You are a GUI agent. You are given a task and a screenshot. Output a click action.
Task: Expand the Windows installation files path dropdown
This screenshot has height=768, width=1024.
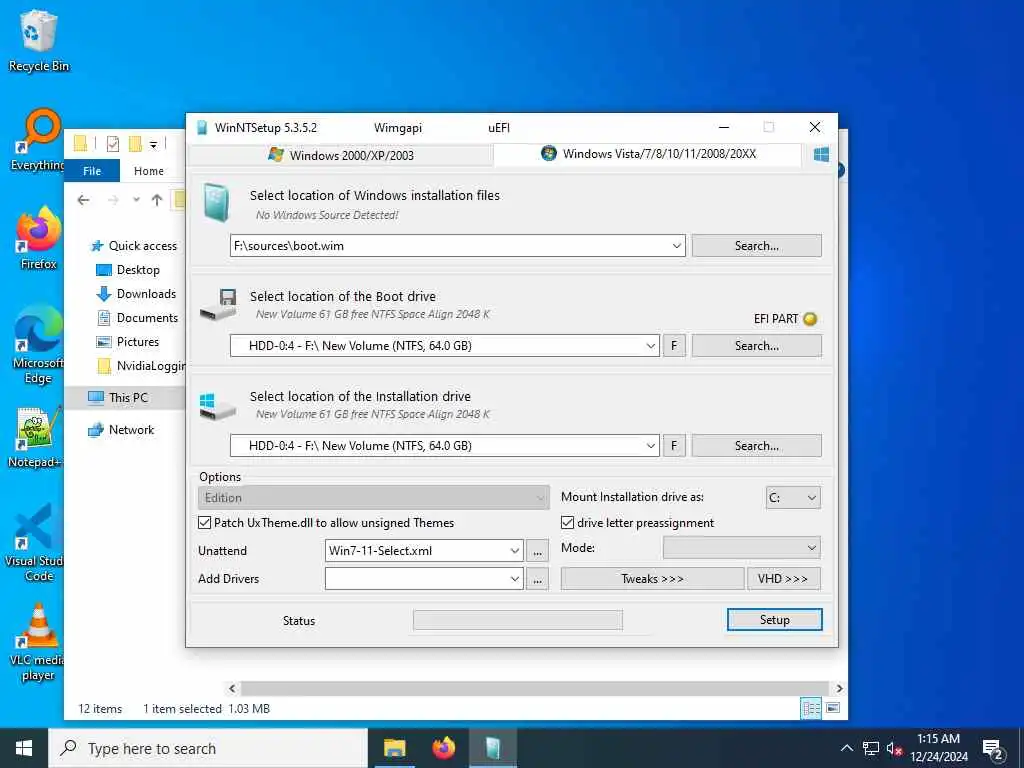[x=677, y=246]
